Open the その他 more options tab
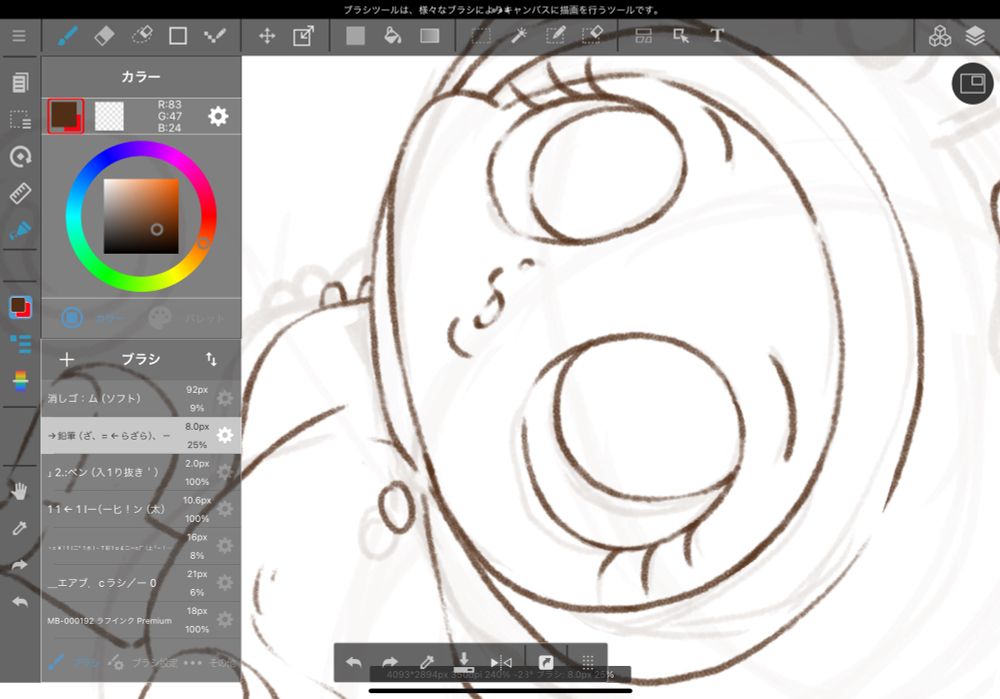 coord(210,663)
